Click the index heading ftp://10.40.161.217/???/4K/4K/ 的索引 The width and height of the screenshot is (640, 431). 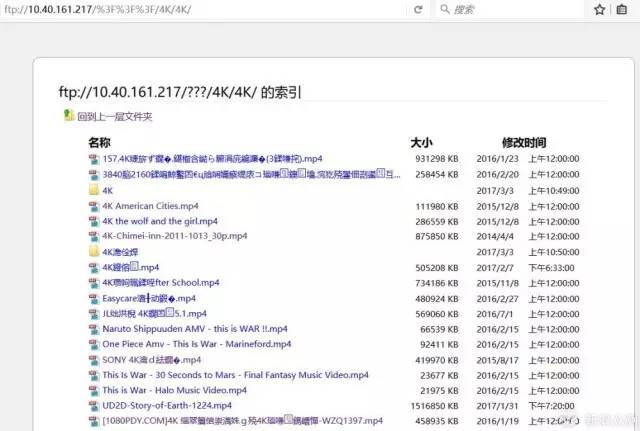pyautogui.click(x=180, y=92)
